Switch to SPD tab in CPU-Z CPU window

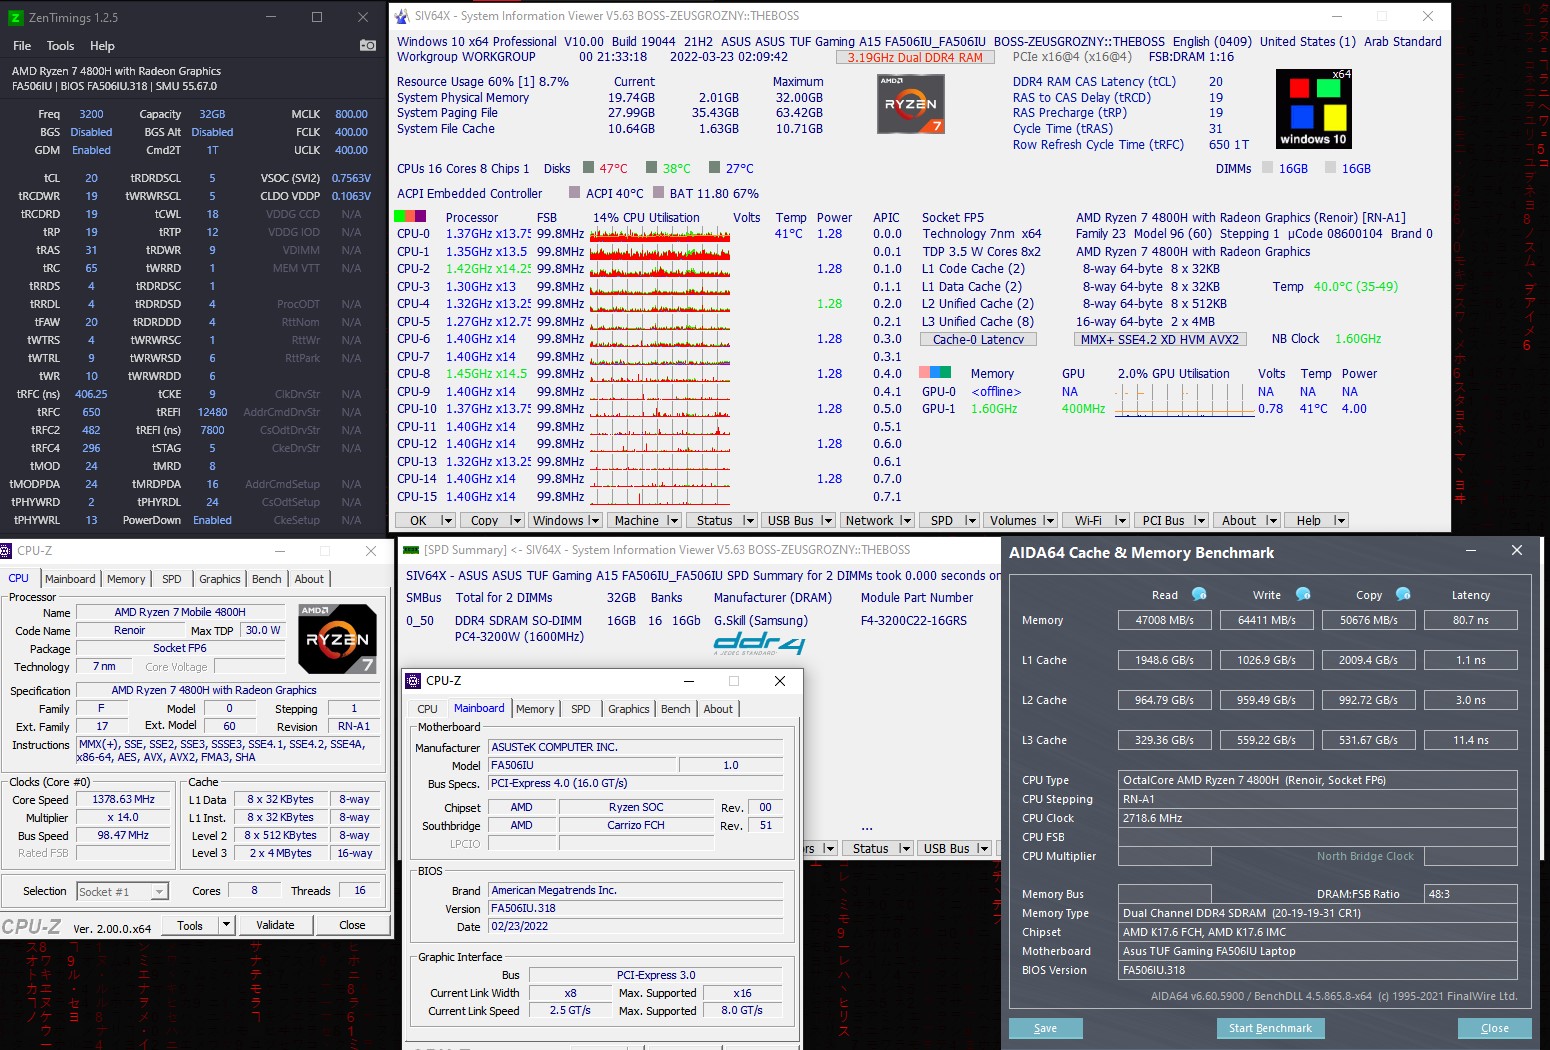click(x=172, y=579)
